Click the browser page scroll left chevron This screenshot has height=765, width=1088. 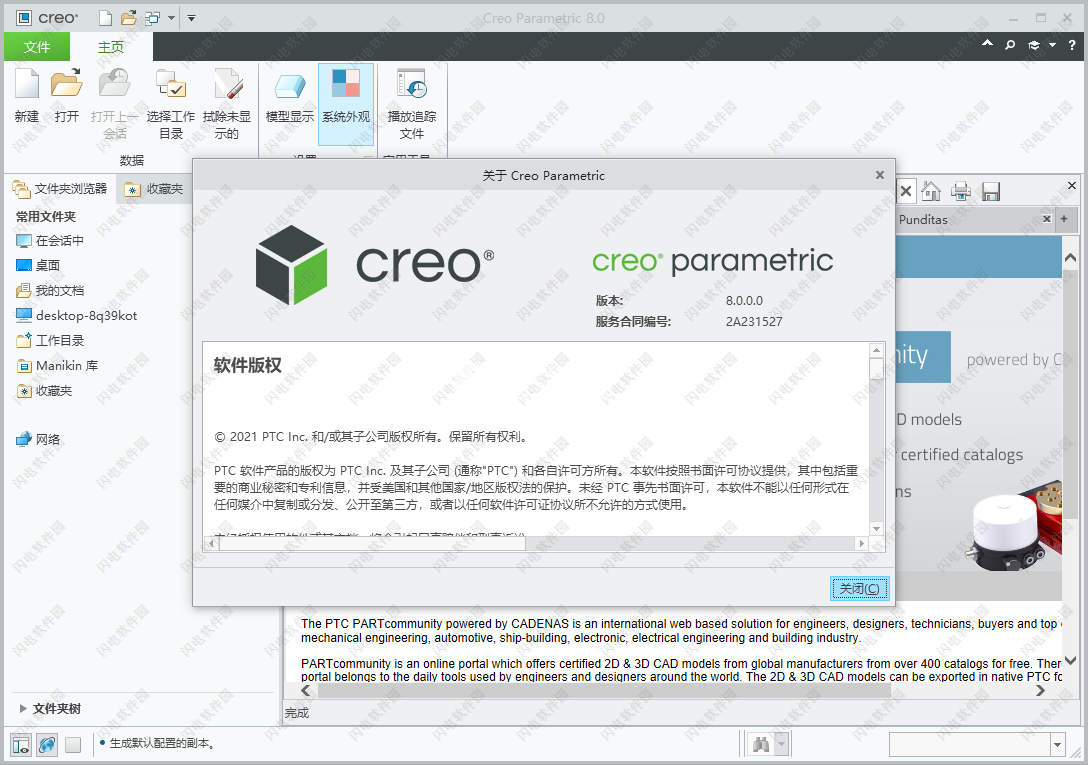point(306,690)
